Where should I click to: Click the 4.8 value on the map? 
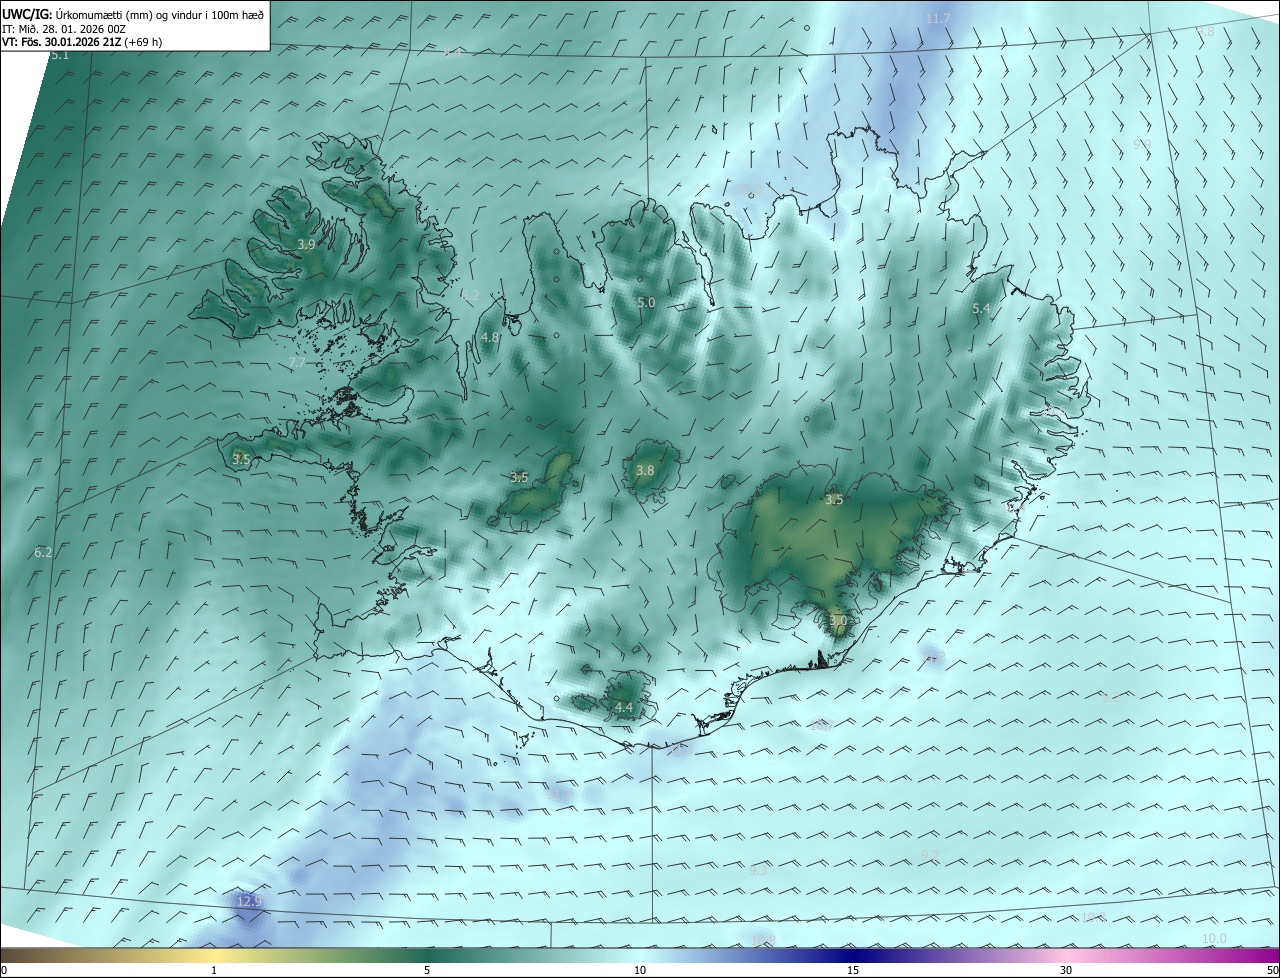tap(490, 338)
